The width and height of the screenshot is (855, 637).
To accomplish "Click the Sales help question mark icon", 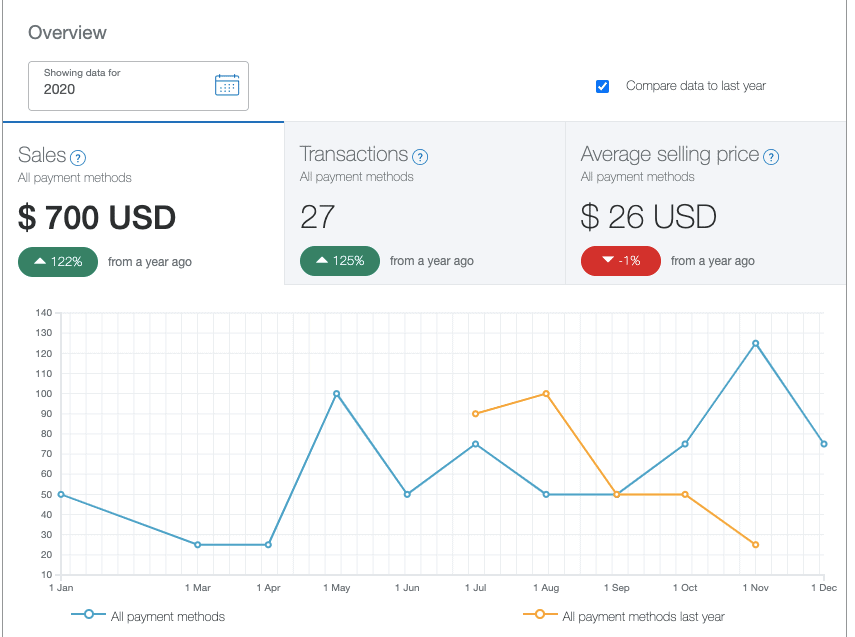I will (x=78, y=158).
